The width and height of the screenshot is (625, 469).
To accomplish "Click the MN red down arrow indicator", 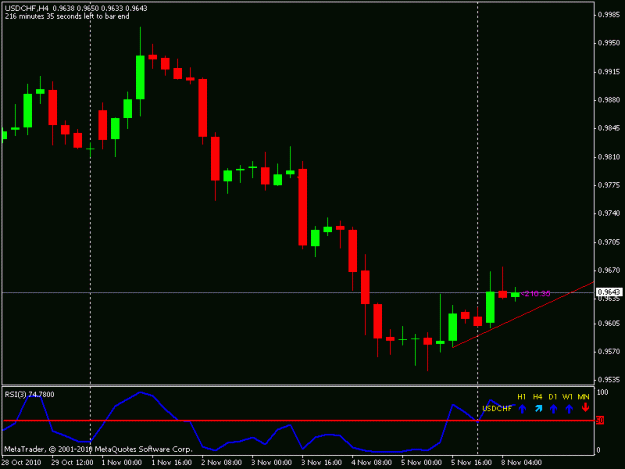I will pos(585,408).
